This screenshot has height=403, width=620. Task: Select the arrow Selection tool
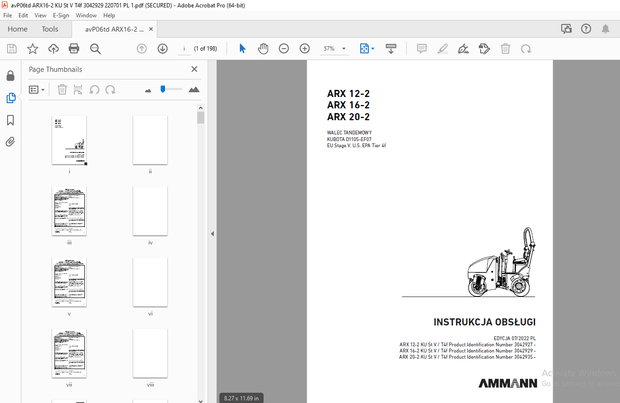242,49
